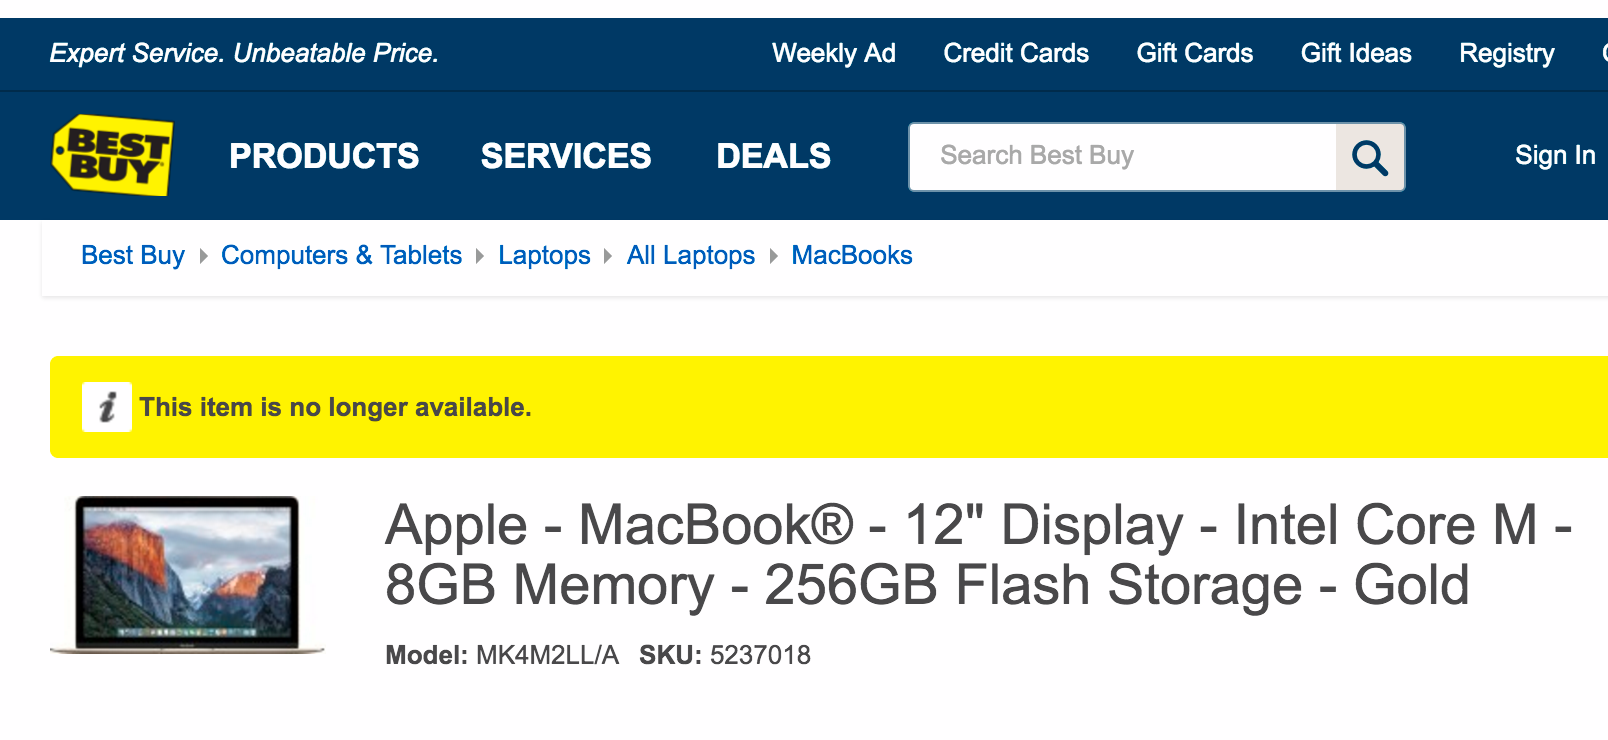Open the Weekly Ad page
Screen dimensions: 1608x740
pos(834,54)
